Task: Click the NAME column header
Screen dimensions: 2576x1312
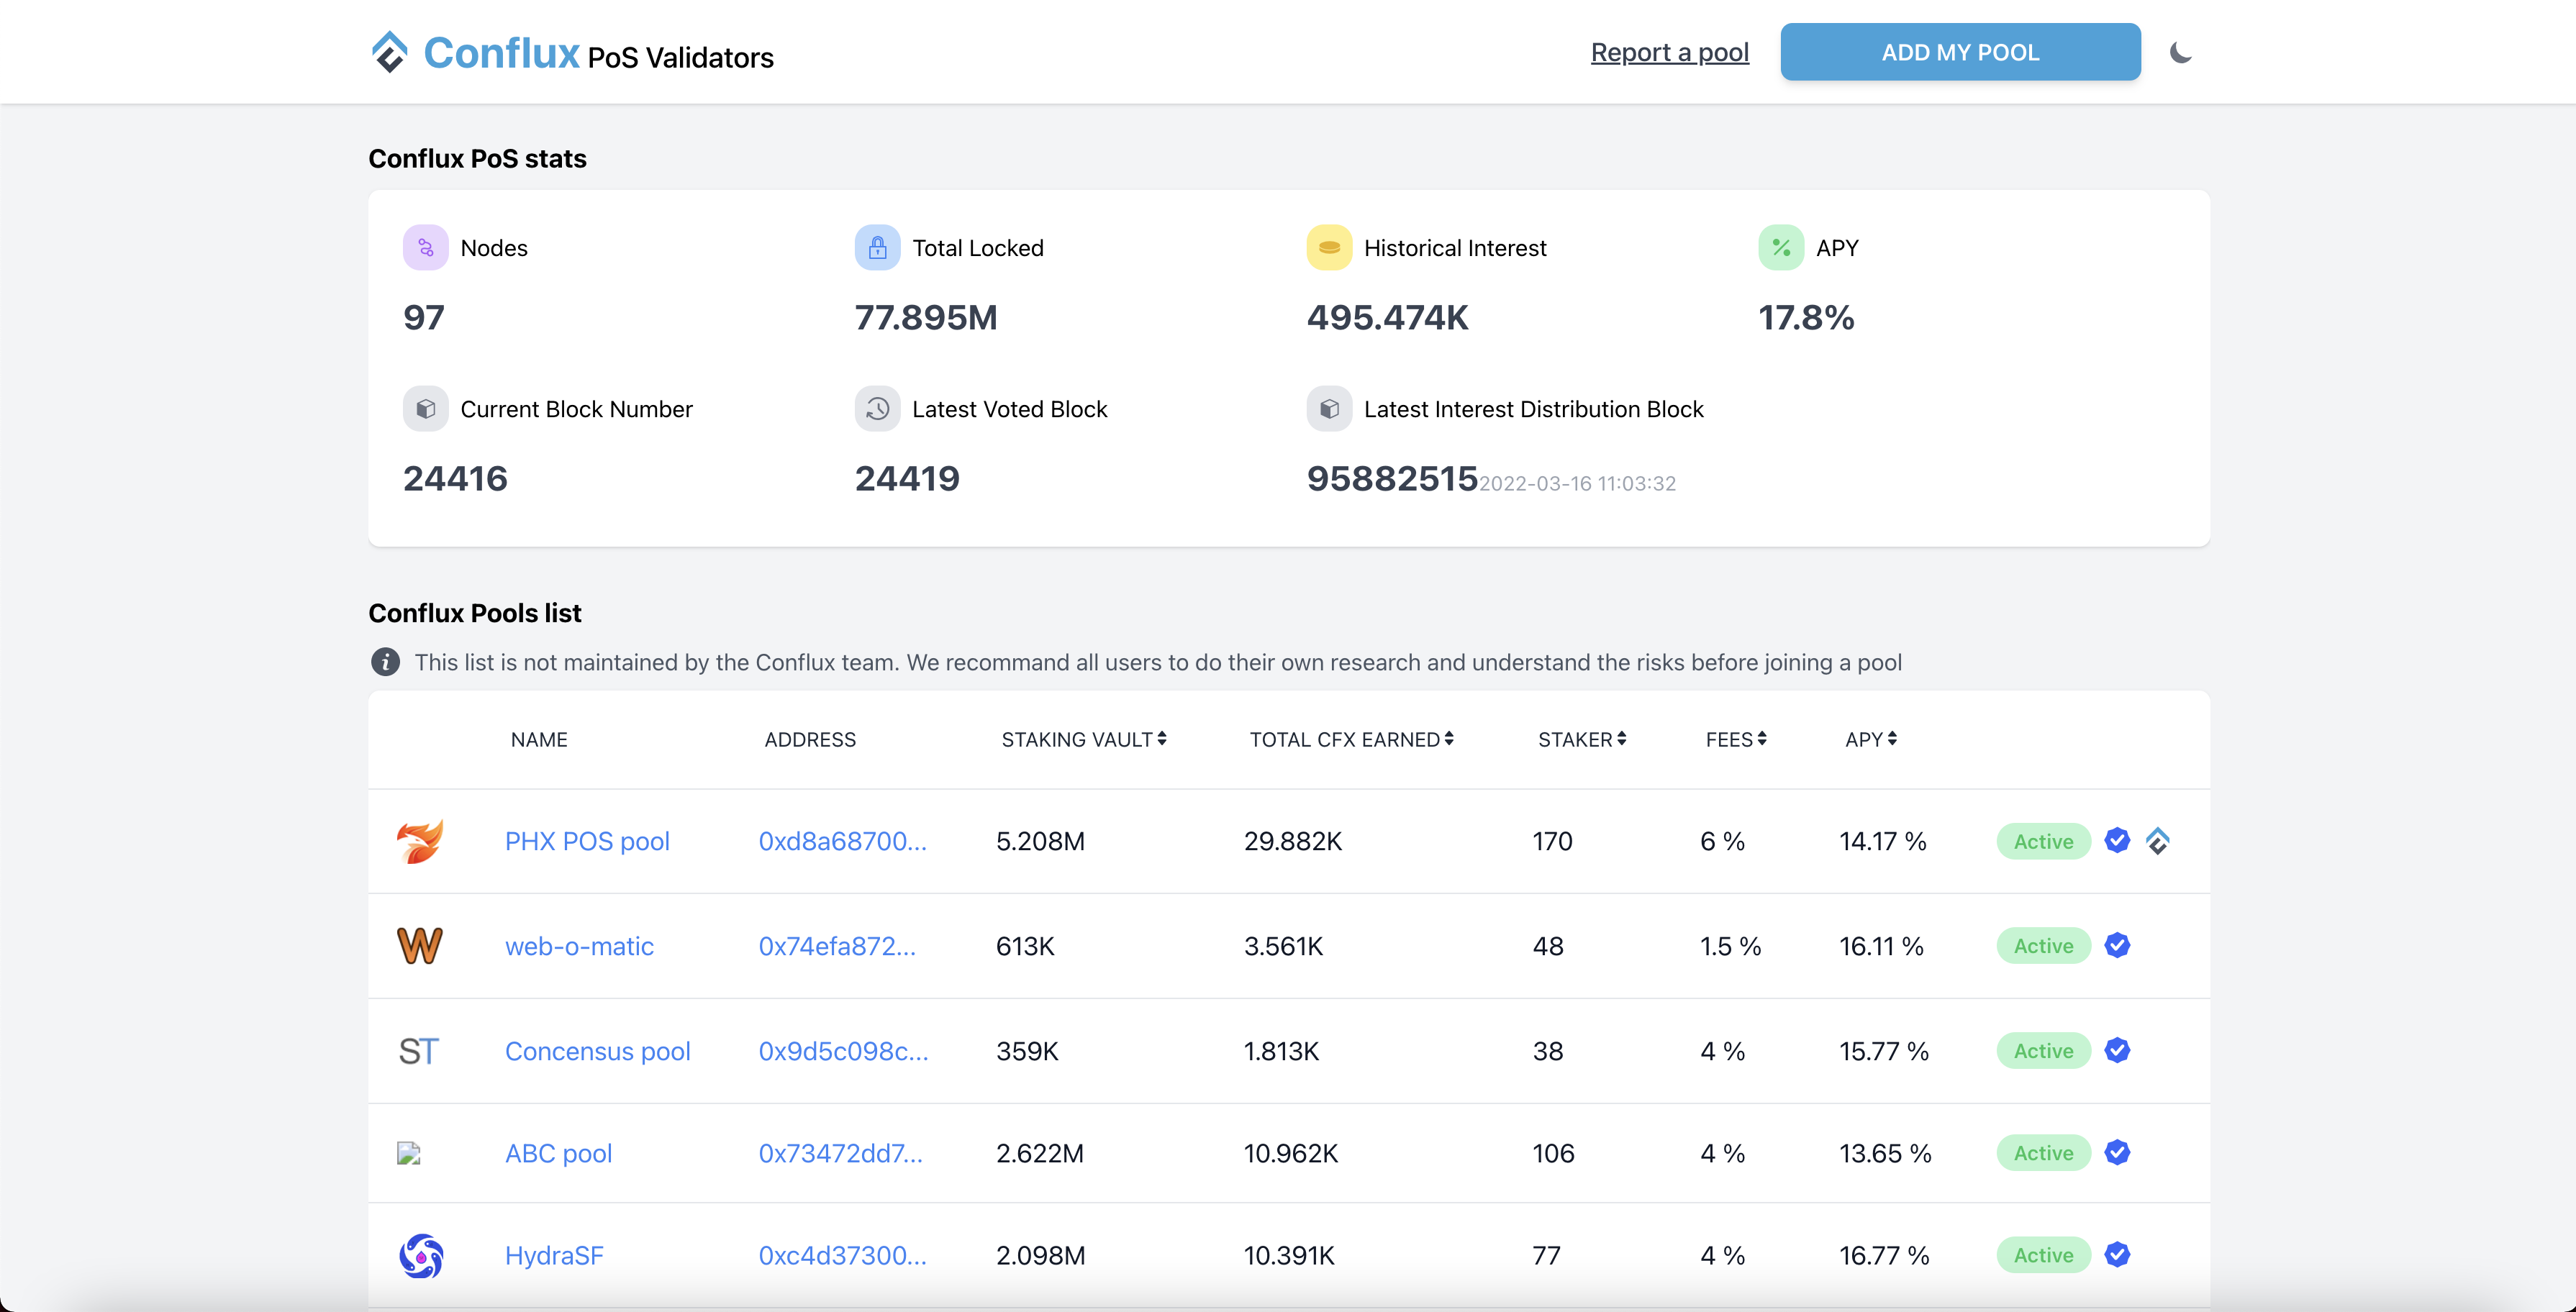Action: 539,739
